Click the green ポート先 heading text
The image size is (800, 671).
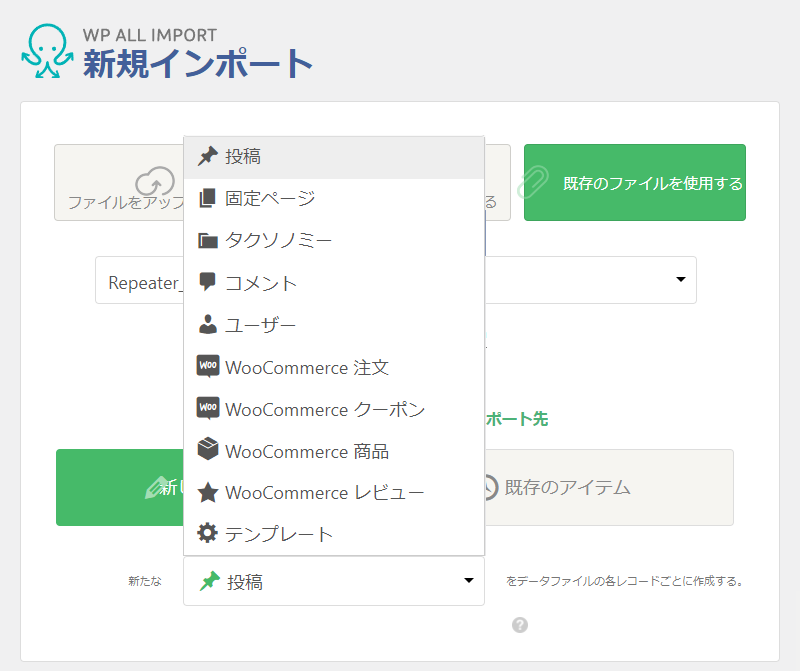click(x=517, y=419)
